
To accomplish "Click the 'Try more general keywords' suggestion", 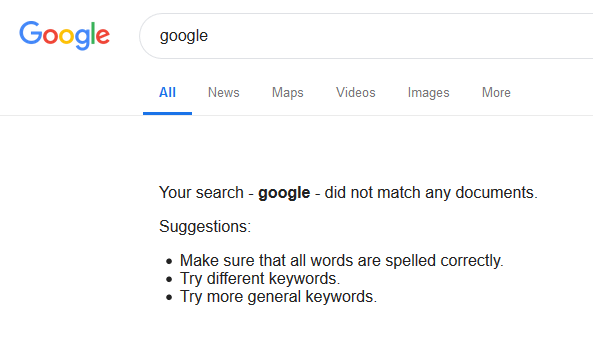I will click(x=278, y=297).
